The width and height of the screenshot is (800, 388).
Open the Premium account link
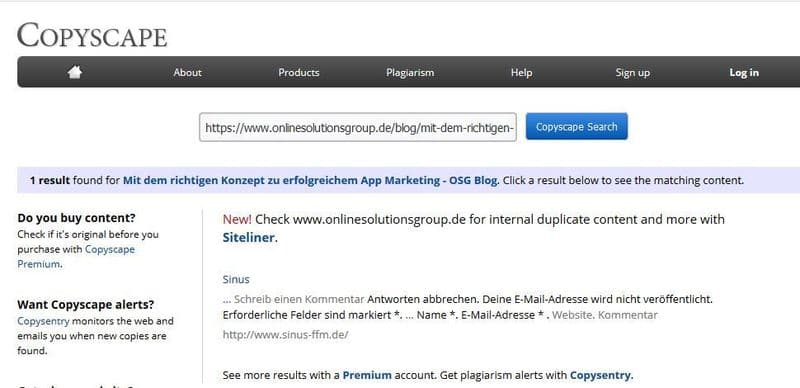click(x=367, y=375)
